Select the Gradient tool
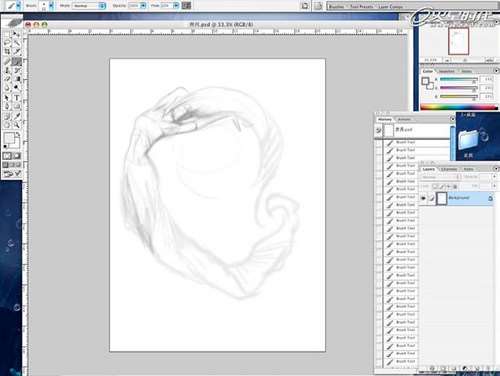Viewport: 500px width, 376px height. tap(17, 79)
